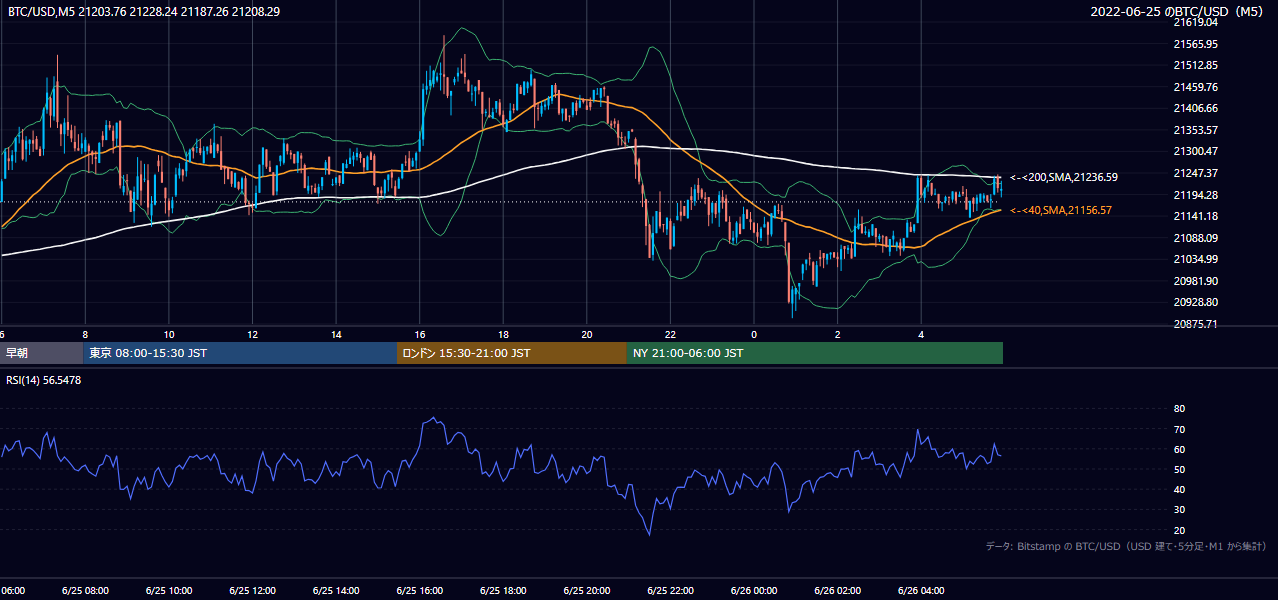Click hour label 20 under price chart
Viewport: 1278px width, 600px height.
click(587, 335)
